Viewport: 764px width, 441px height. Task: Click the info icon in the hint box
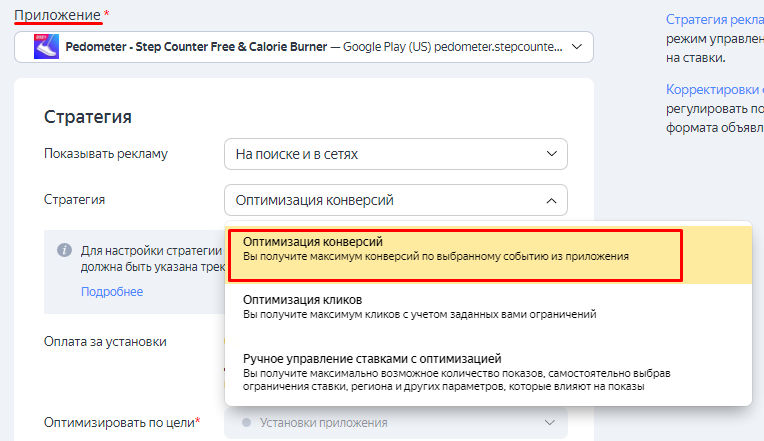click(64, 250)
